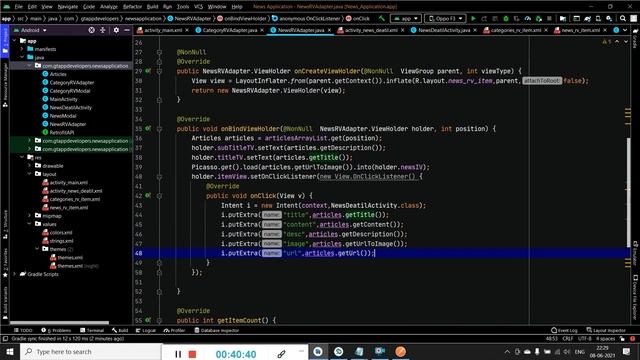Click the Sync Project with Gradle Files icon
Viewport: 640px width, 360px height.
pos(587,18)
